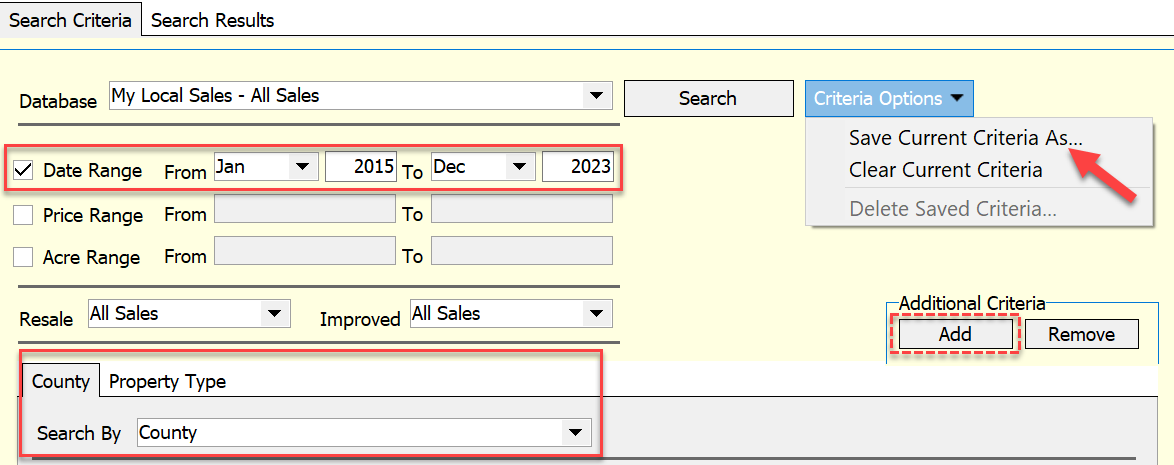Open the Criteria Options menu
Viewport: 1174px width, 465px height.
(x=889, y=98)
